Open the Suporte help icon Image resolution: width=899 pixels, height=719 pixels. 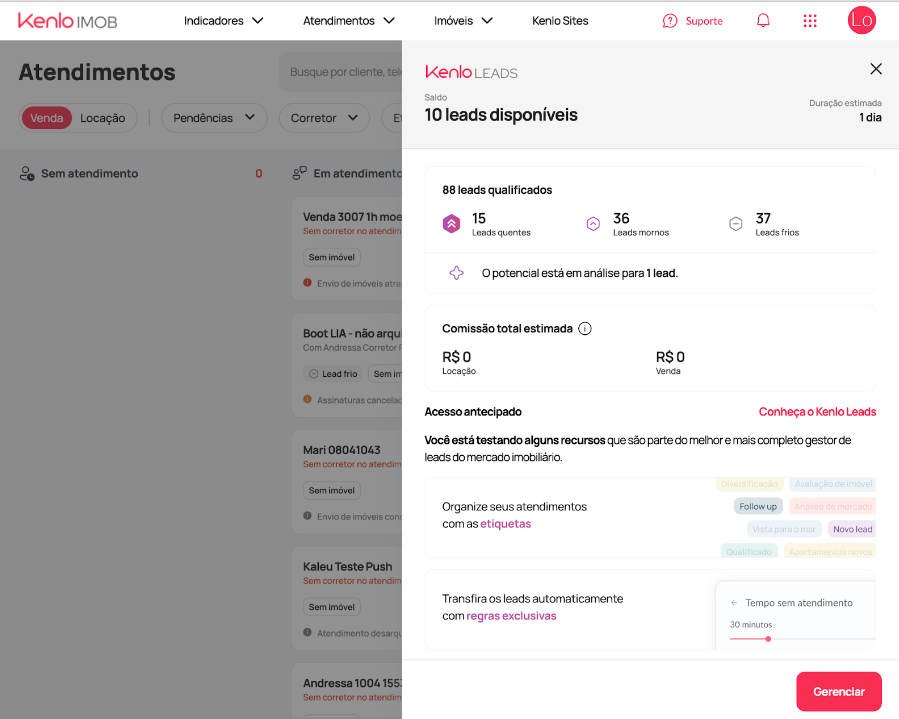click(x=670, y=21)
